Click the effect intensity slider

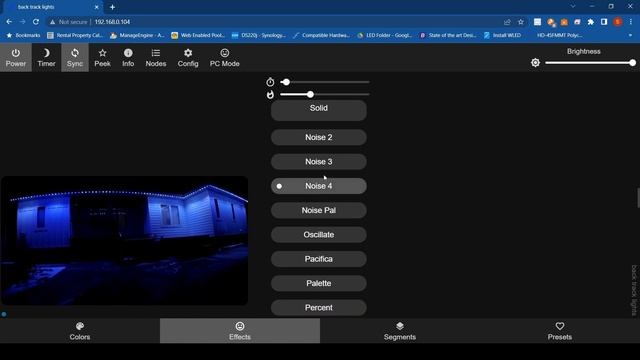(x=325, y=94)
